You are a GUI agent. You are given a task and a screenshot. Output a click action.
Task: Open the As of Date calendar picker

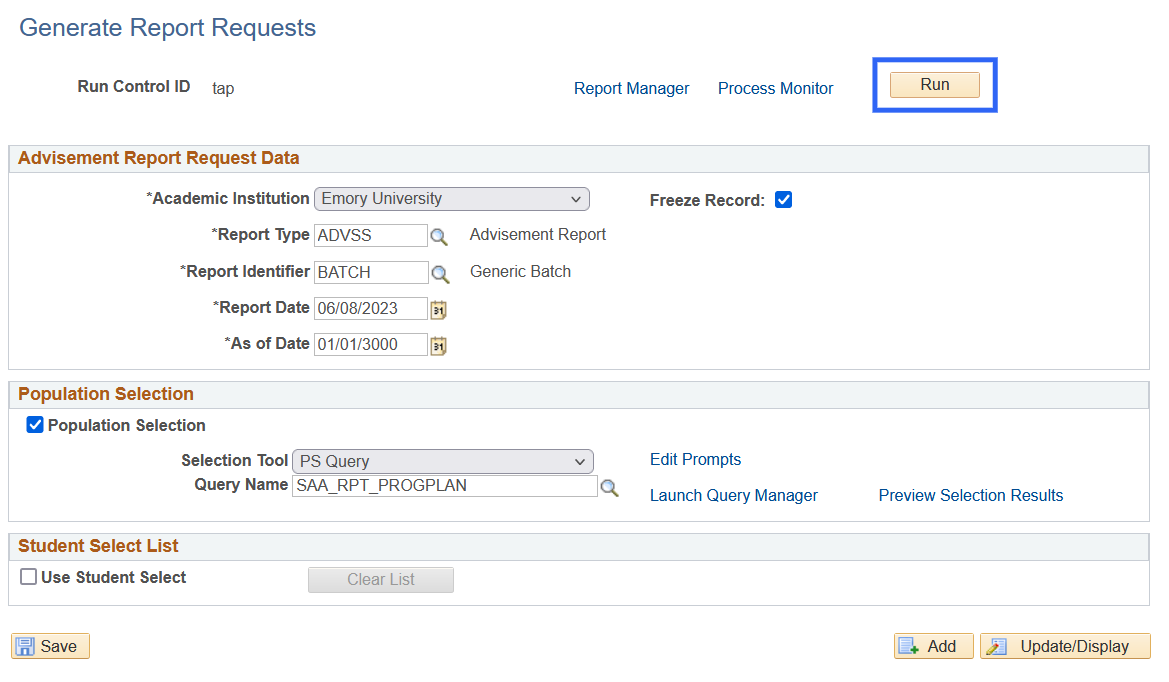coord(438,346)
